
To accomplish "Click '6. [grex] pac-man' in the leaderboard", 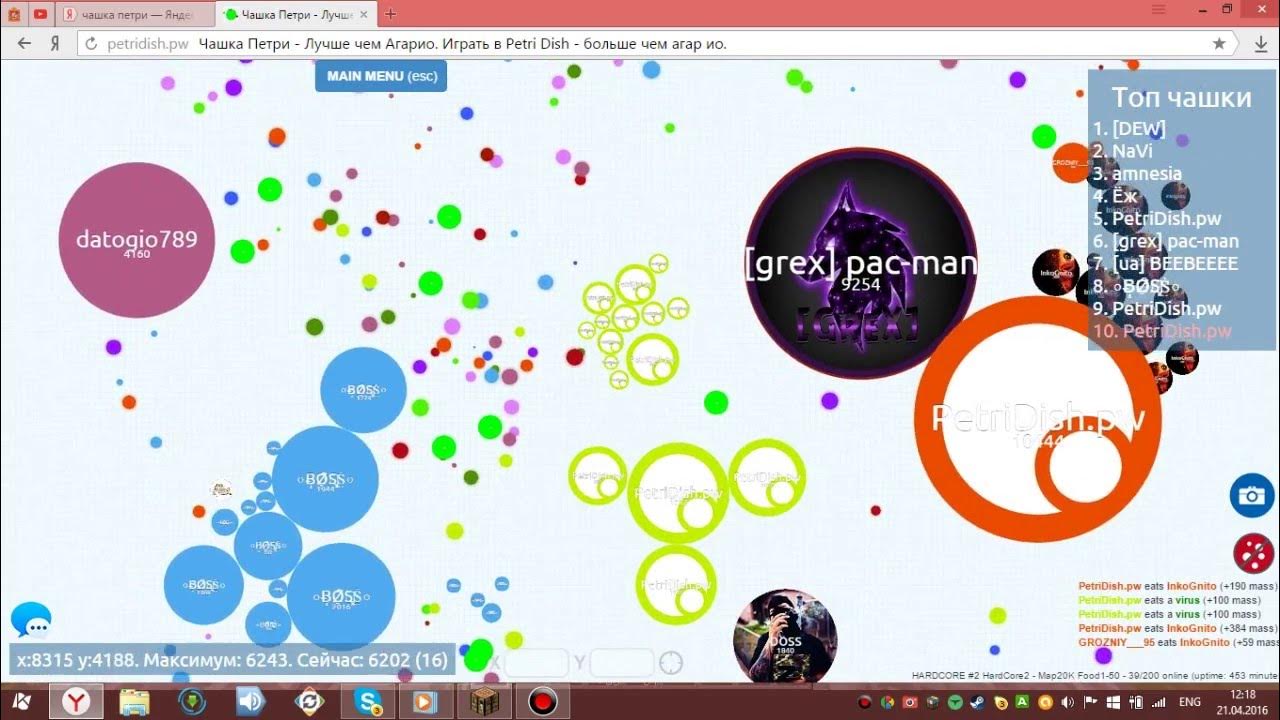I will (x=1165, y=241).
